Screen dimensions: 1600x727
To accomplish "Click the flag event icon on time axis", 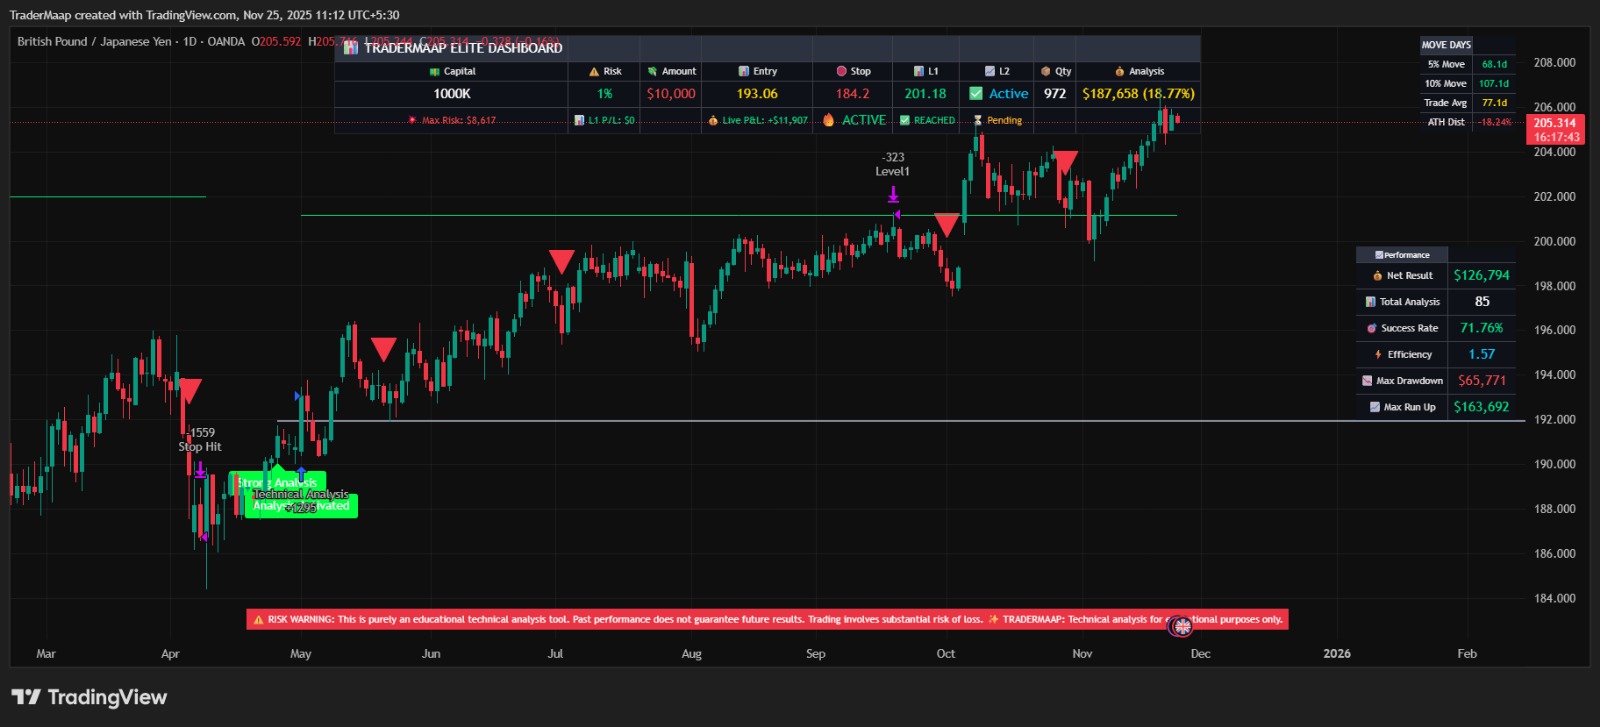I will (1182, 626).
